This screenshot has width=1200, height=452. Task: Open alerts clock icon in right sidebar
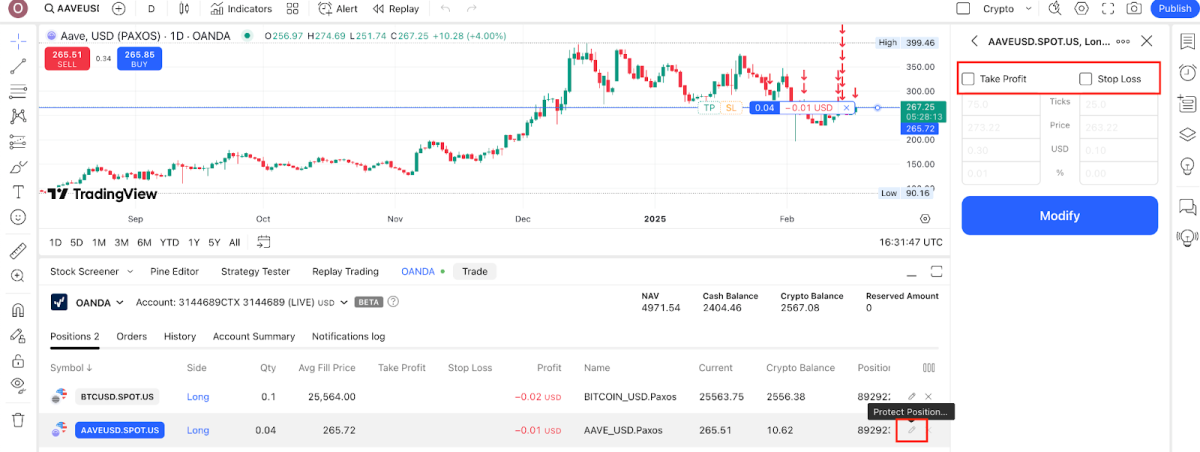point(1187,72)
